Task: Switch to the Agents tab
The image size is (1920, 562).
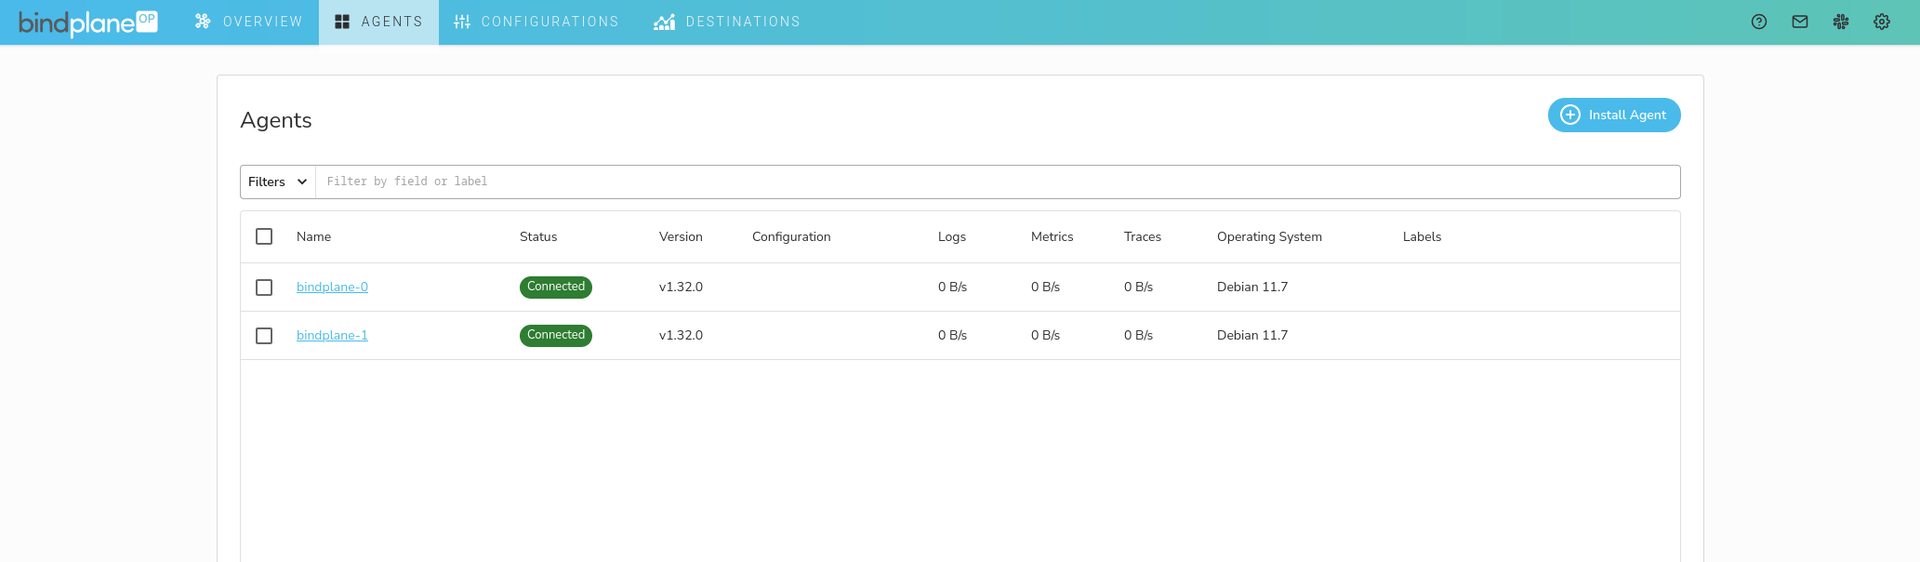Action: click(x=379, y=22)
